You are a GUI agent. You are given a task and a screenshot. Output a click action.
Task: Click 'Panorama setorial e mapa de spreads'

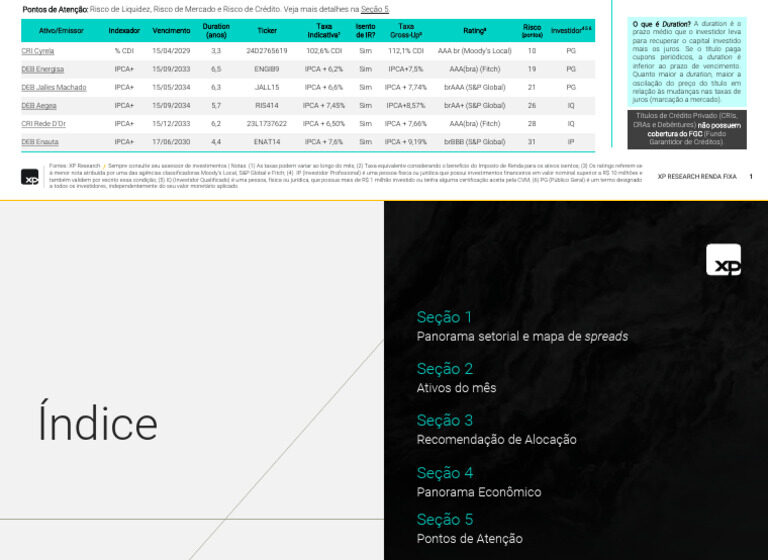522,337
